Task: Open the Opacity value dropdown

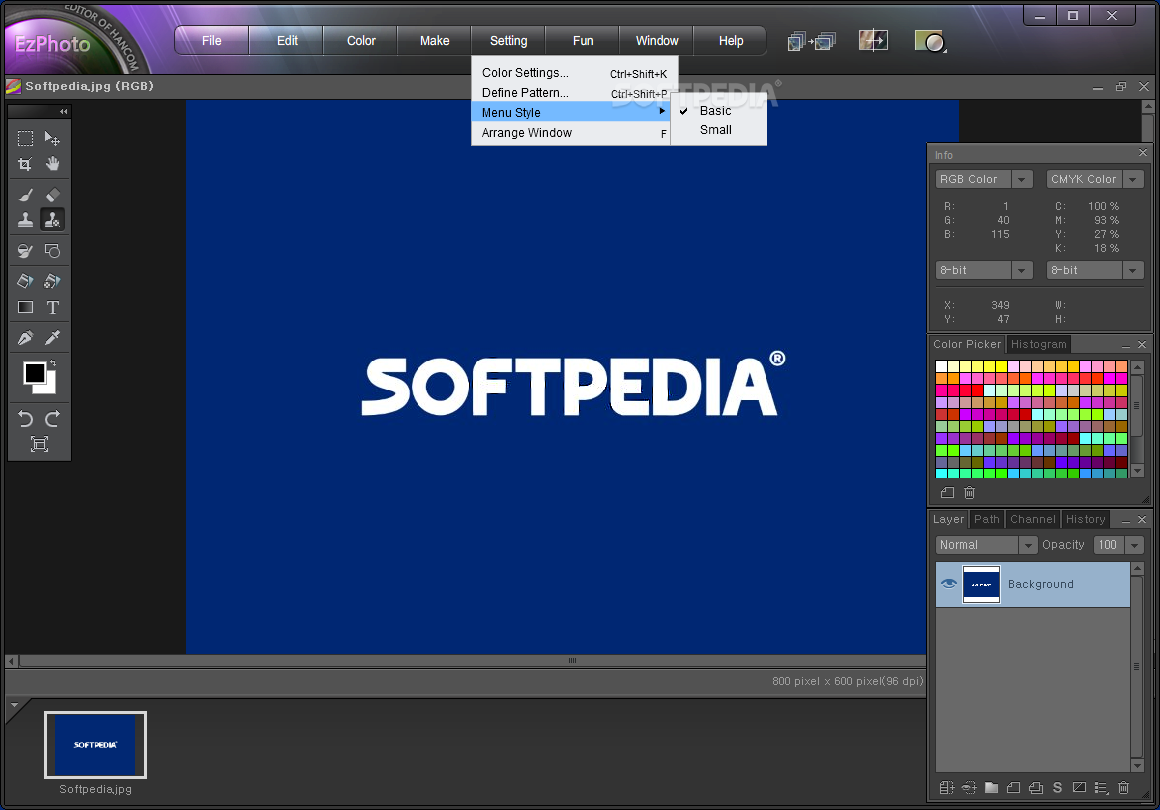Action: point(1133,545)
